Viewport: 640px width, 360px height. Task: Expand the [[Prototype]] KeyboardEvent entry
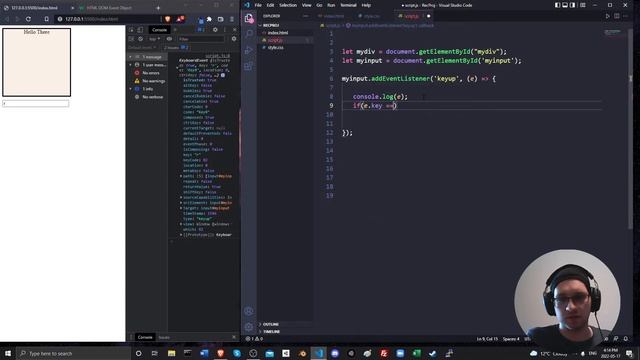[x=181, y=235]
